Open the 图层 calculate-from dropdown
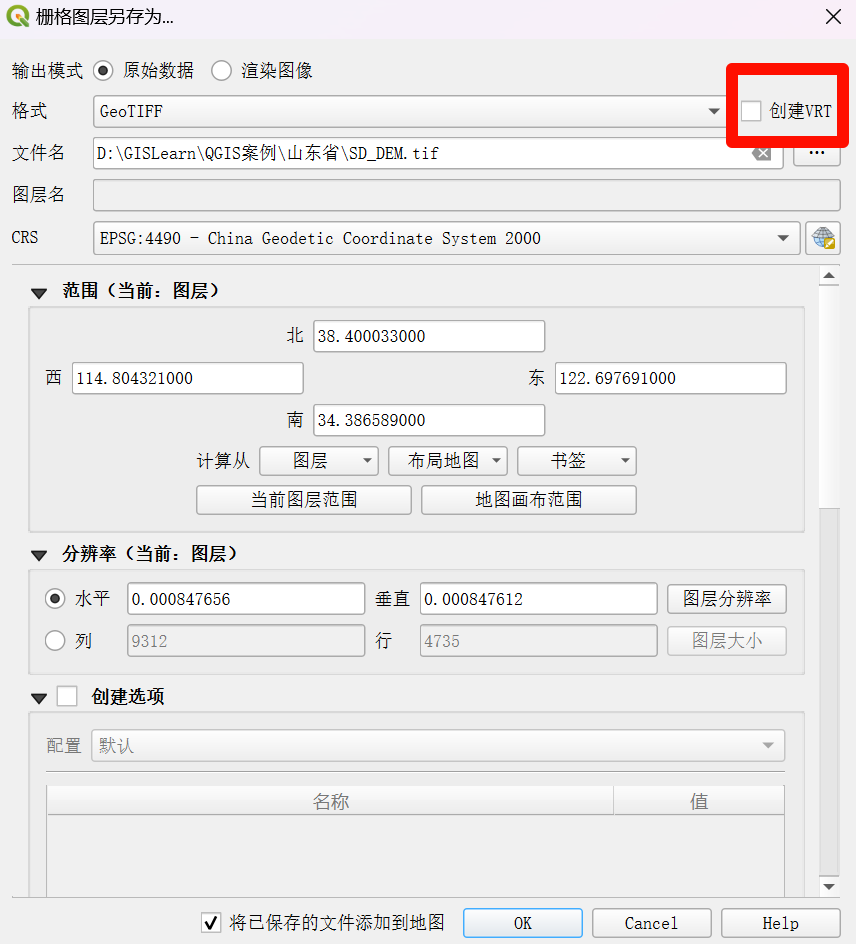The image size is (856, 944). [319, 461]
